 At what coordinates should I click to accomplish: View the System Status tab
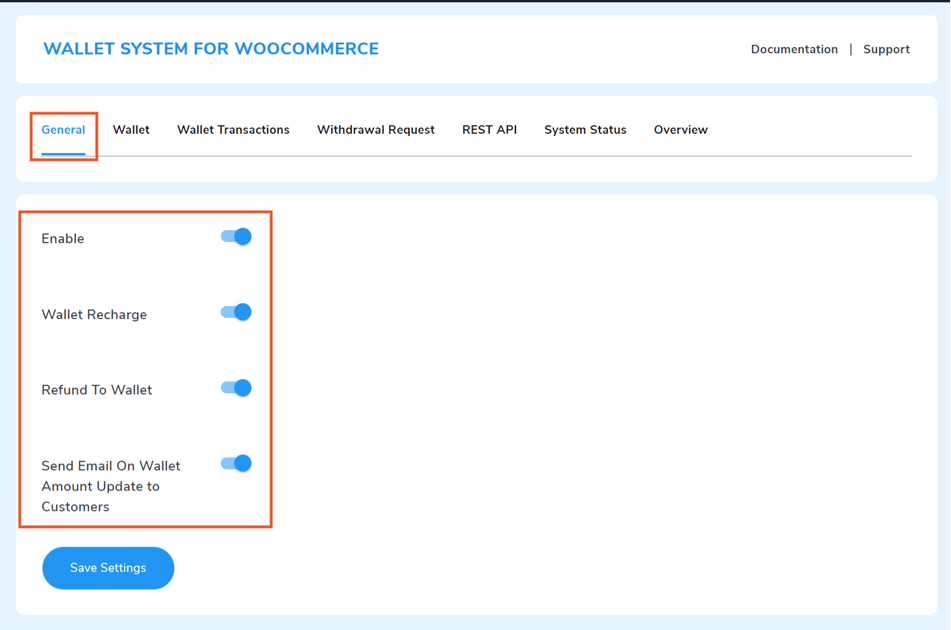[585, 130]
